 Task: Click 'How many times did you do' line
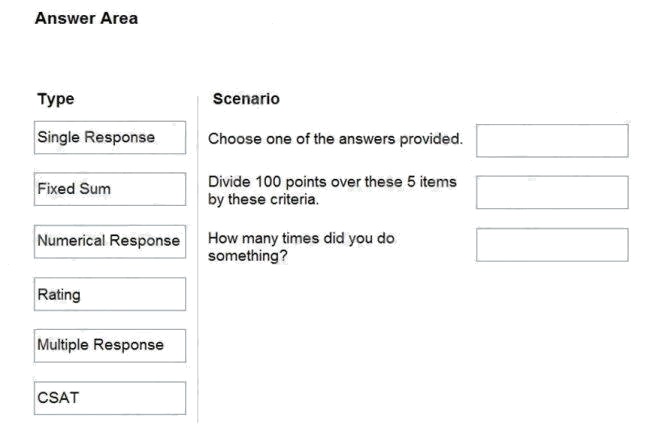(301, 238)
